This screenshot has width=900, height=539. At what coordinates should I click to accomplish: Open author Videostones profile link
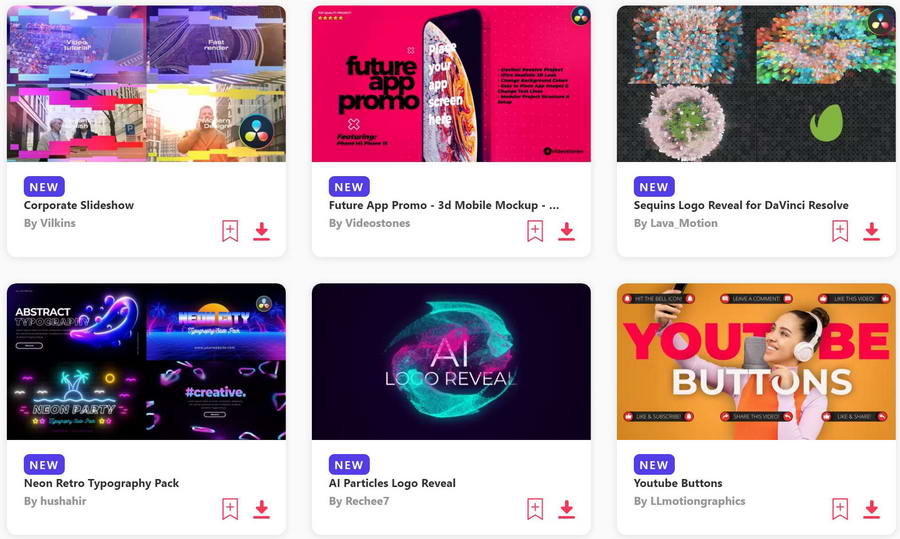(369, 223)
